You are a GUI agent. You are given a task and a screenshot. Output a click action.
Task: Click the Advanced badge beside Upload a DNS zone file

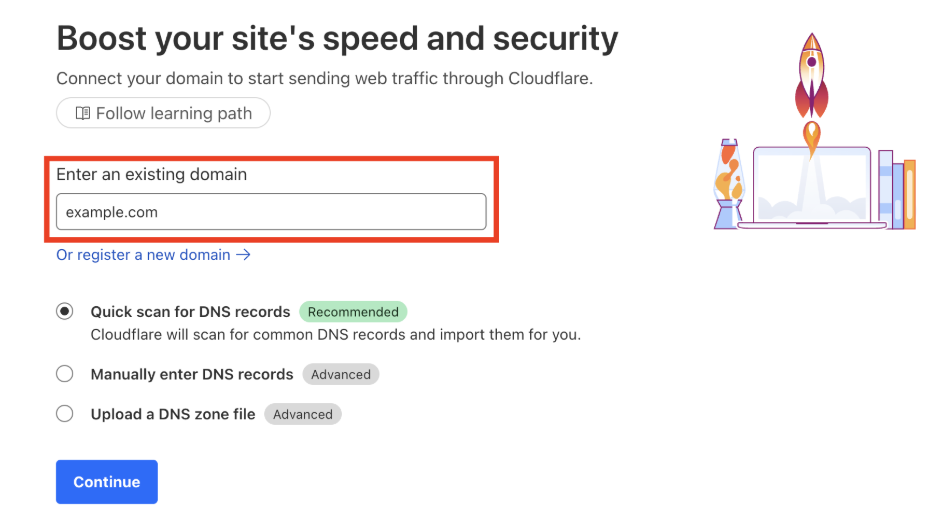[x=302, y=414]
